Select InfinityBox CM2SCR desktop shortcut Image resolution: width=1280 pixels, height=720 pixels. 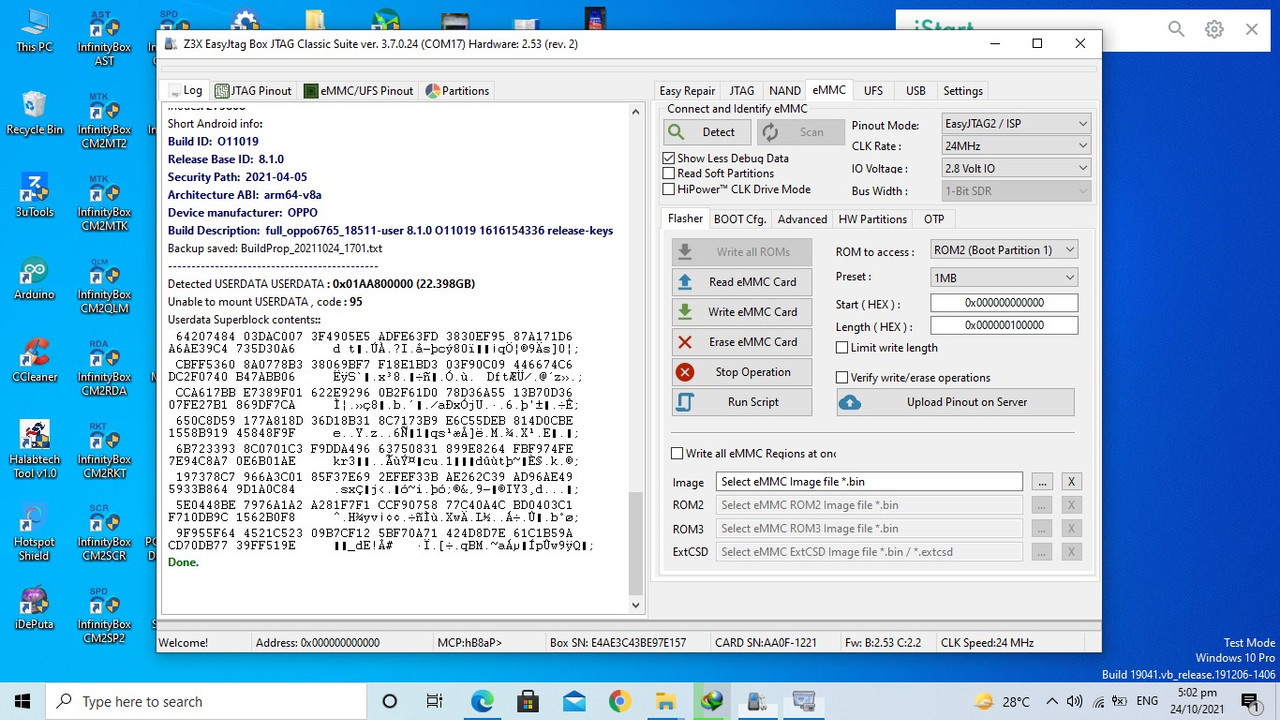tap(104, 532)
